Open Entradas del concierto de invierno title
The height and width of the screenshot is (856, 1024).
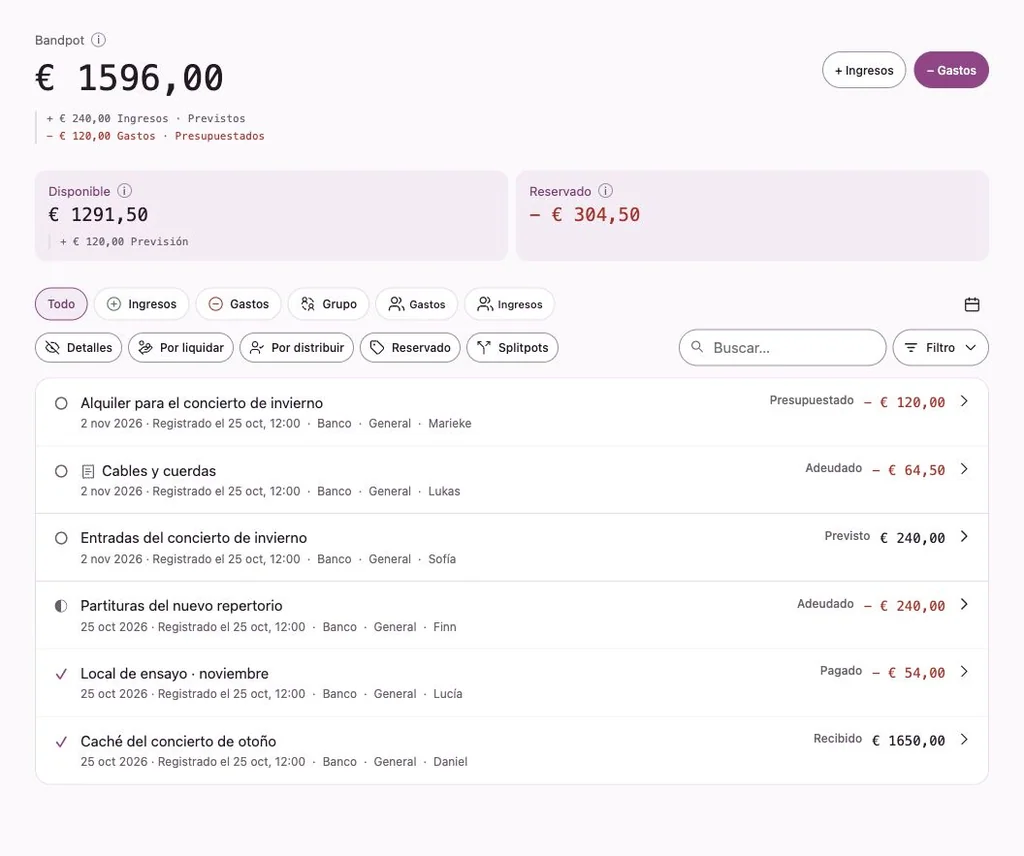(193, 538)
